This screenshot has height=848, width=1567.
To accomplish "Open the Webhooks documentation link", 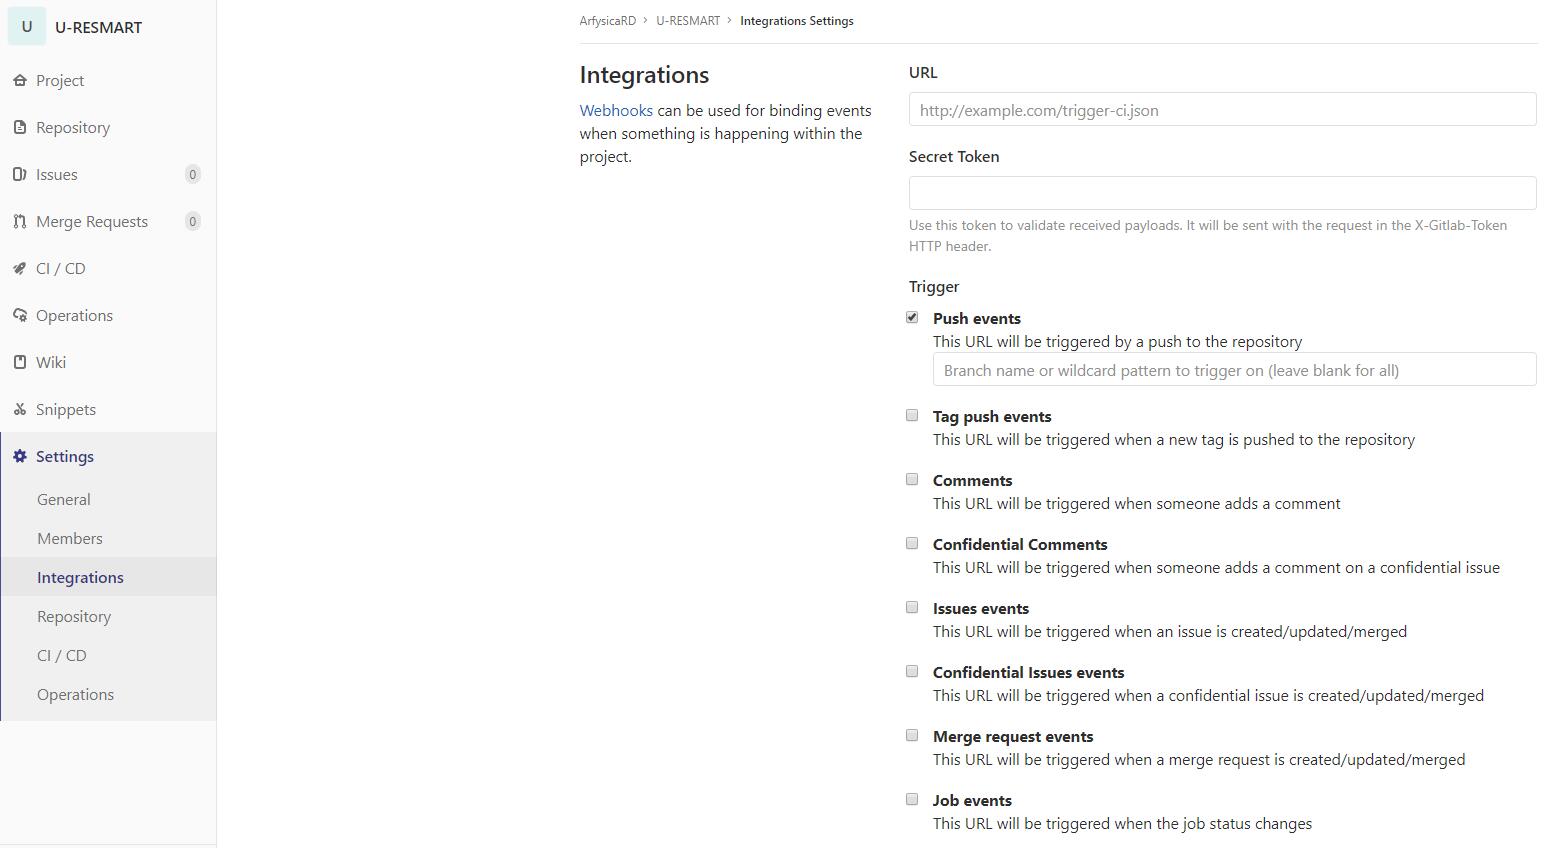I will click(616, 111).
